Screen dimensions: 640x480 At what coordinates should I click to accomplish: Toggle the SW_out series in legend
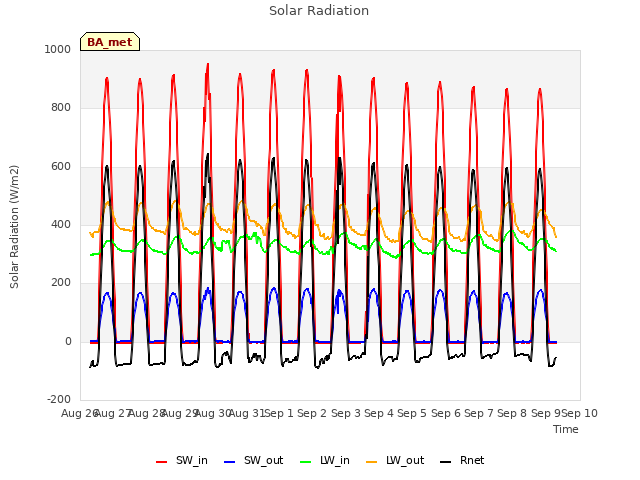click(x=253, y=461)
